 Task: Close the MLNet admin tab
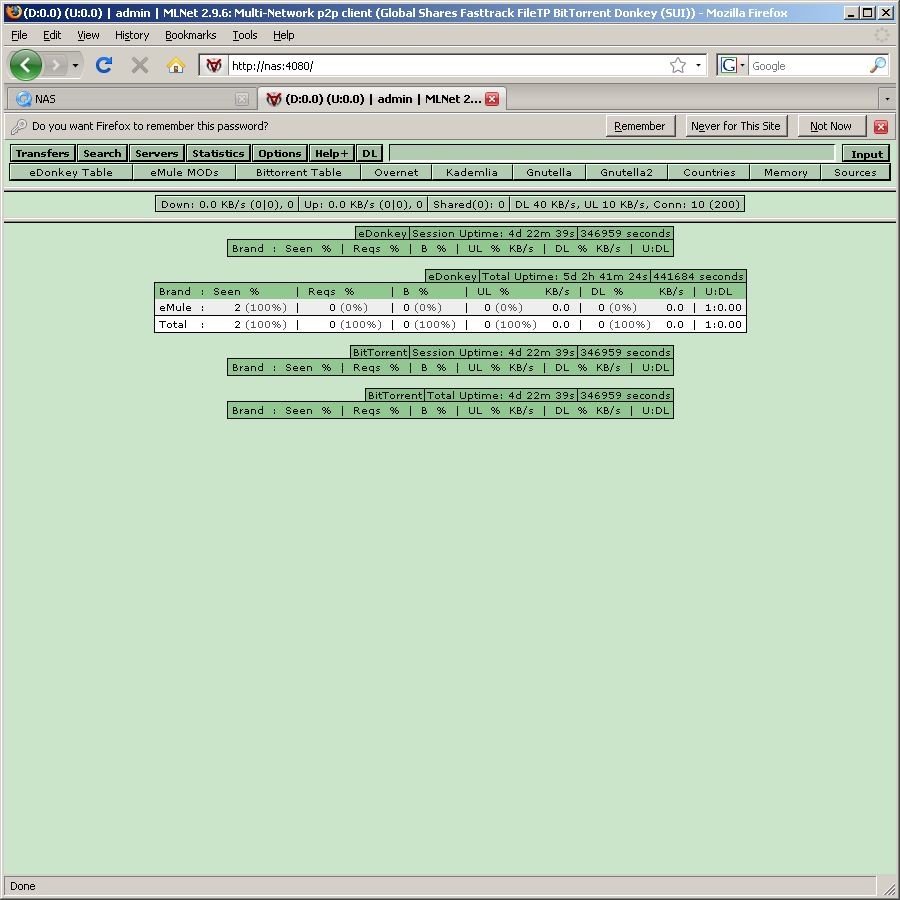pyautogui.click(x=492, y=99)
